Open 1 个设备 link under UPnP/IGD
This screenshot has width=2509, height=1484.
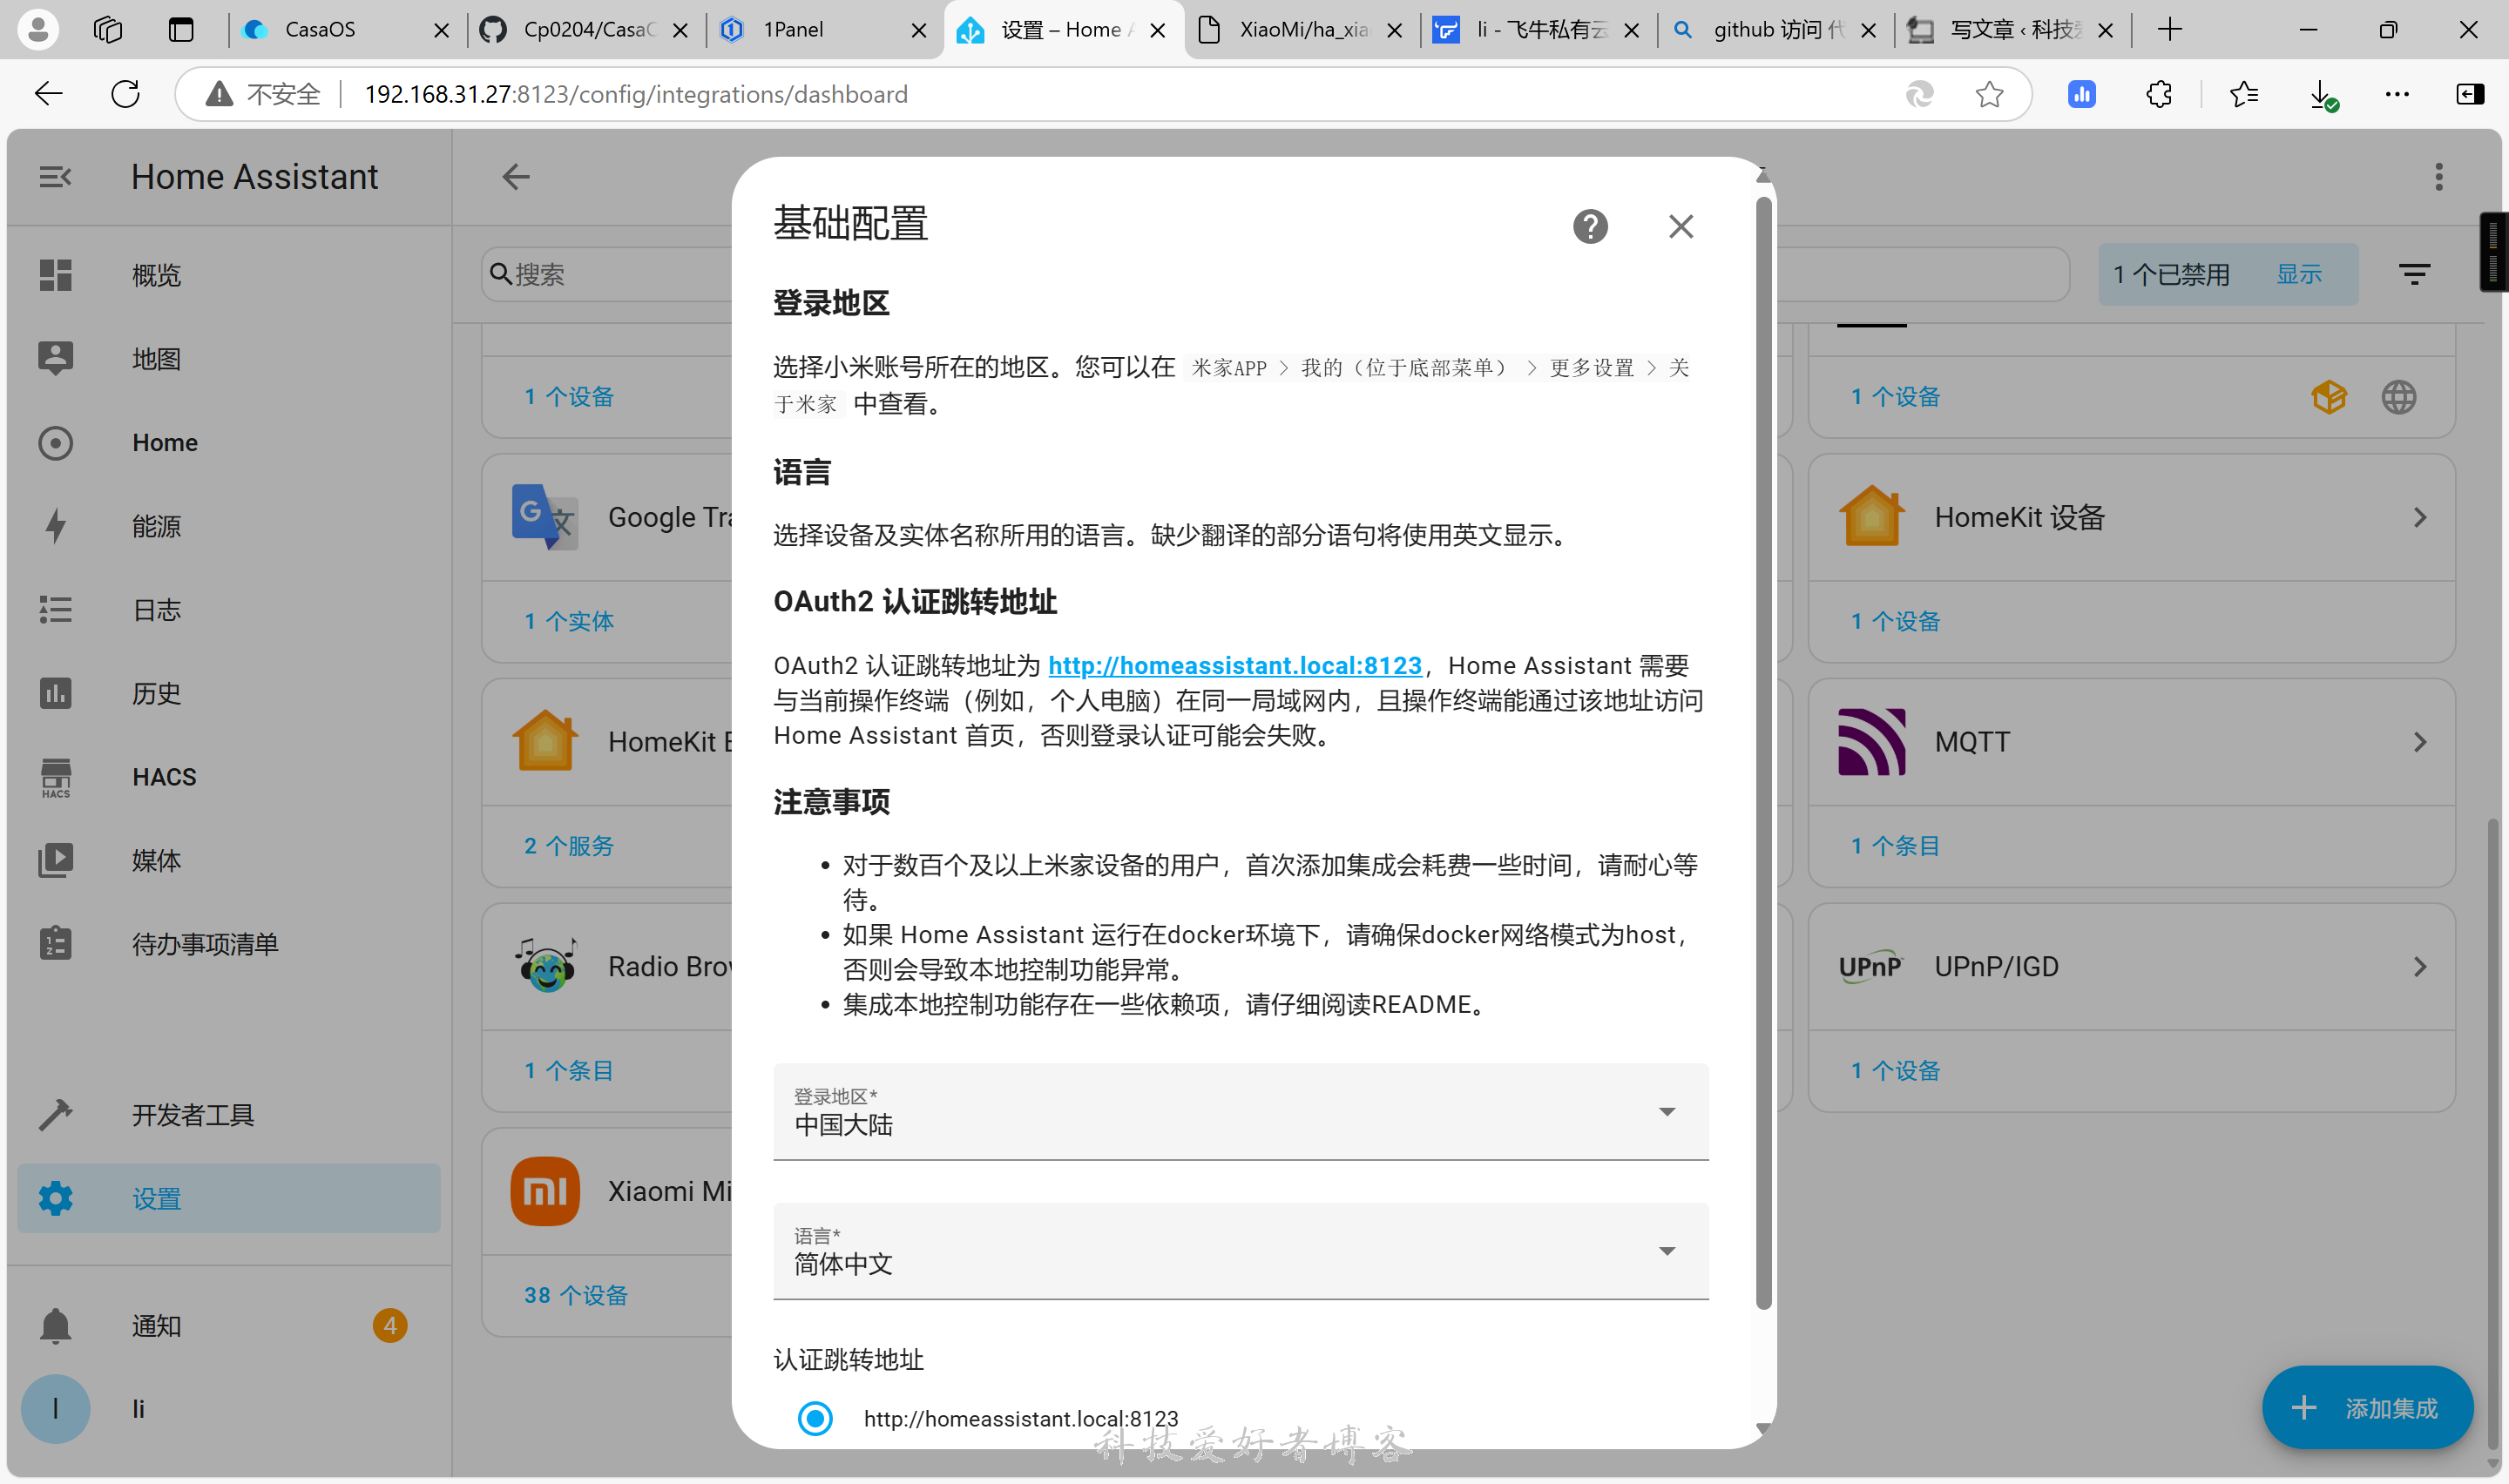1895,1070
